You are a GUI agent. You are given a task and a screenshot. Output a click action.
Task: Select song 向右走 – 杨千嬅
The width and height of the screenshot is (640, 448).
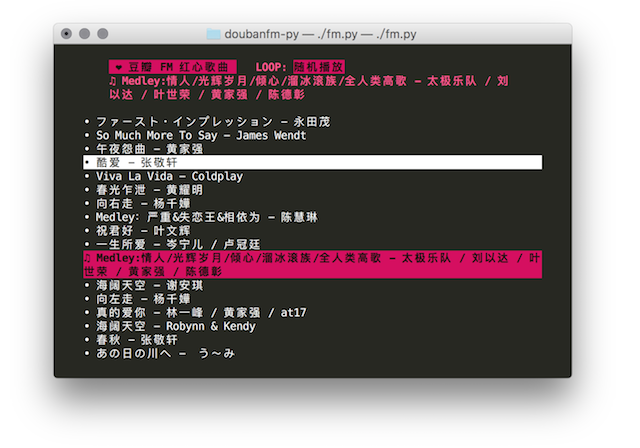pyautogui.click(x=138, y=203)
